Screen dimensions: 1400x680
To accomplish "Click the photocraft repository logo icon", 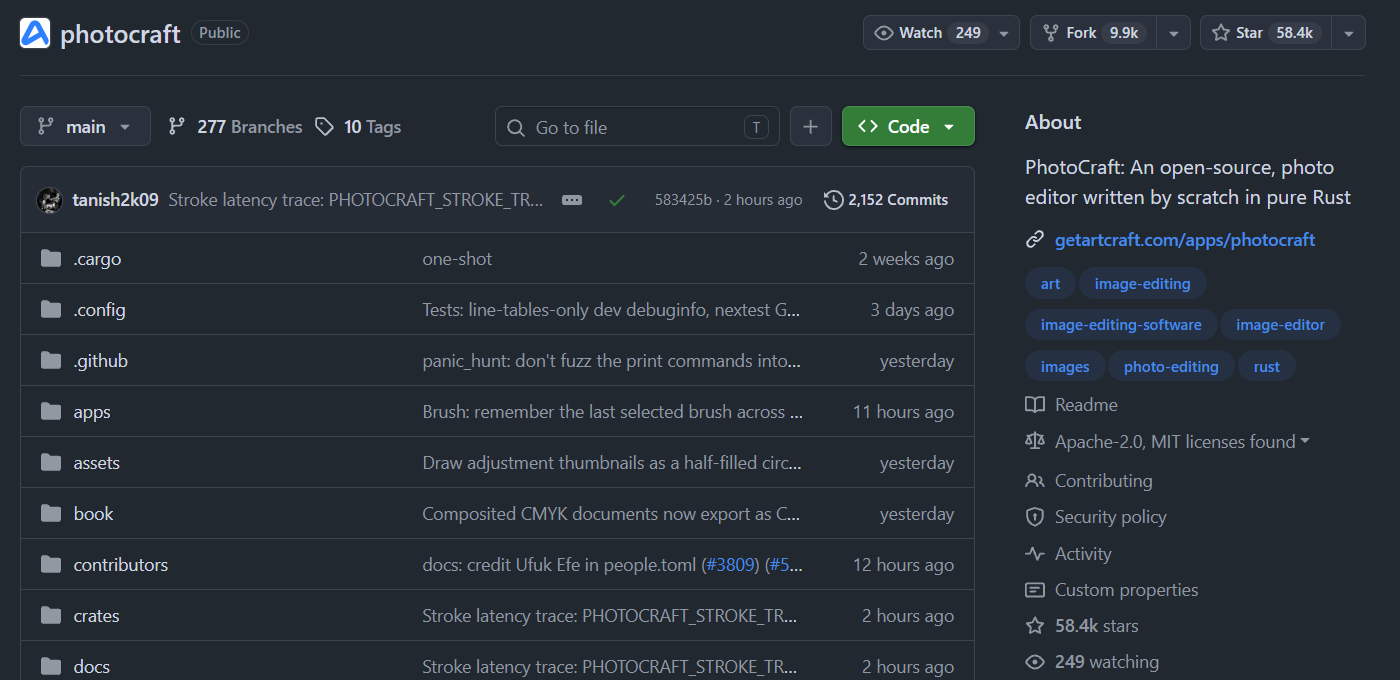I will [35, 33].
